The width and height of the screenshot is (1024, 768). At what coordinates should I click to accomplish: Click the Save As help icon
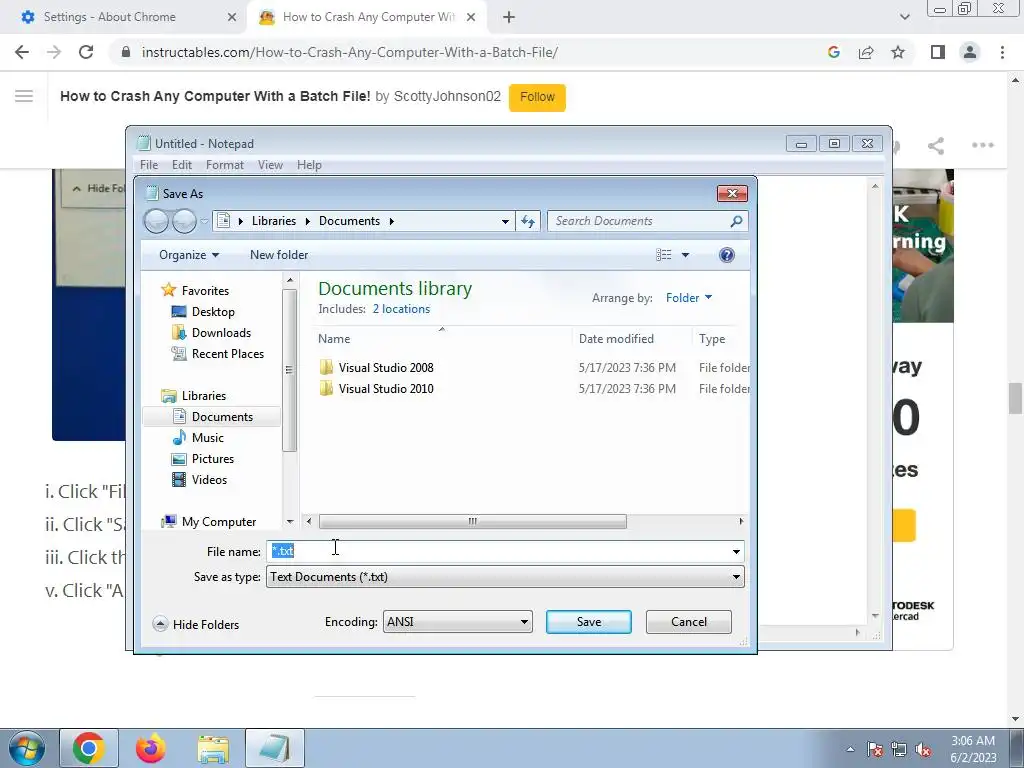[726, 255]
